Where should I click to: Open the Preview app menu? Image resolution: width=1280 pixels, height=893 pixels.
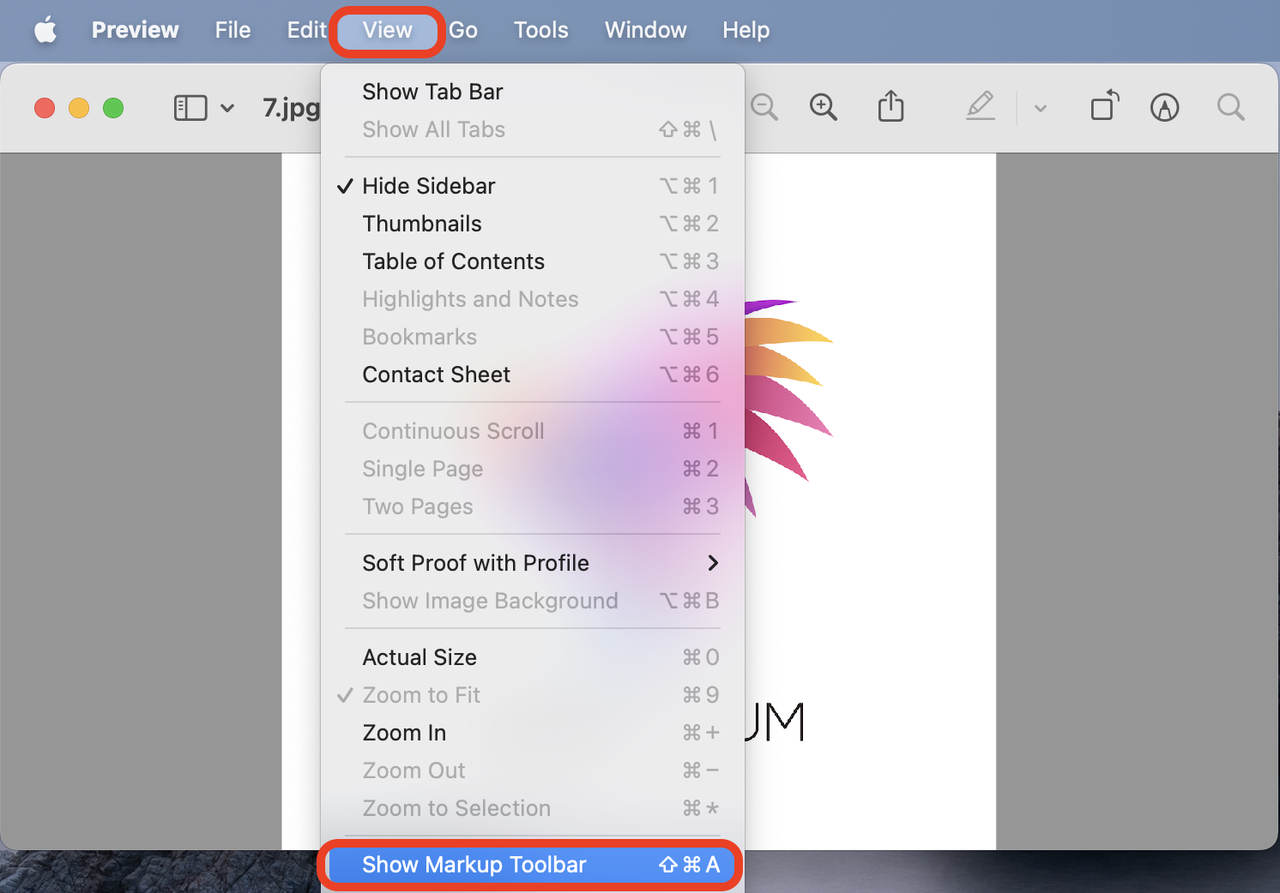(x=135, y=30)
